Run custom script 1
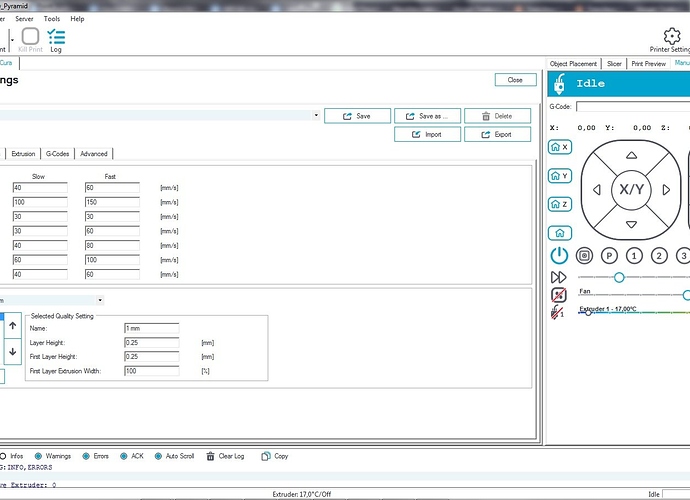Image resolution: width=690 pixels, height=500 pixels. point(634,256)
